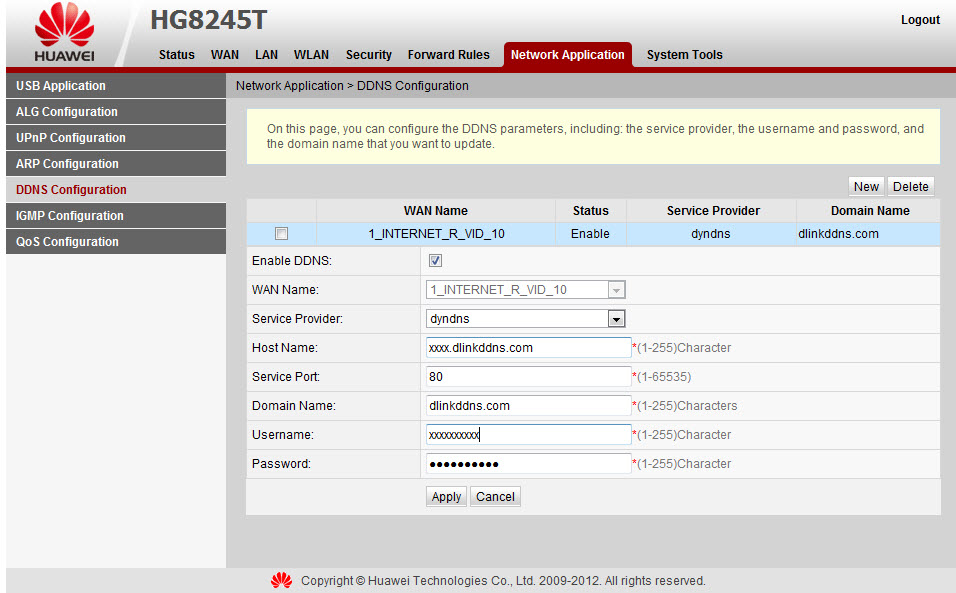
Task: Click the Domain Name column header
Action: (870, 211)
